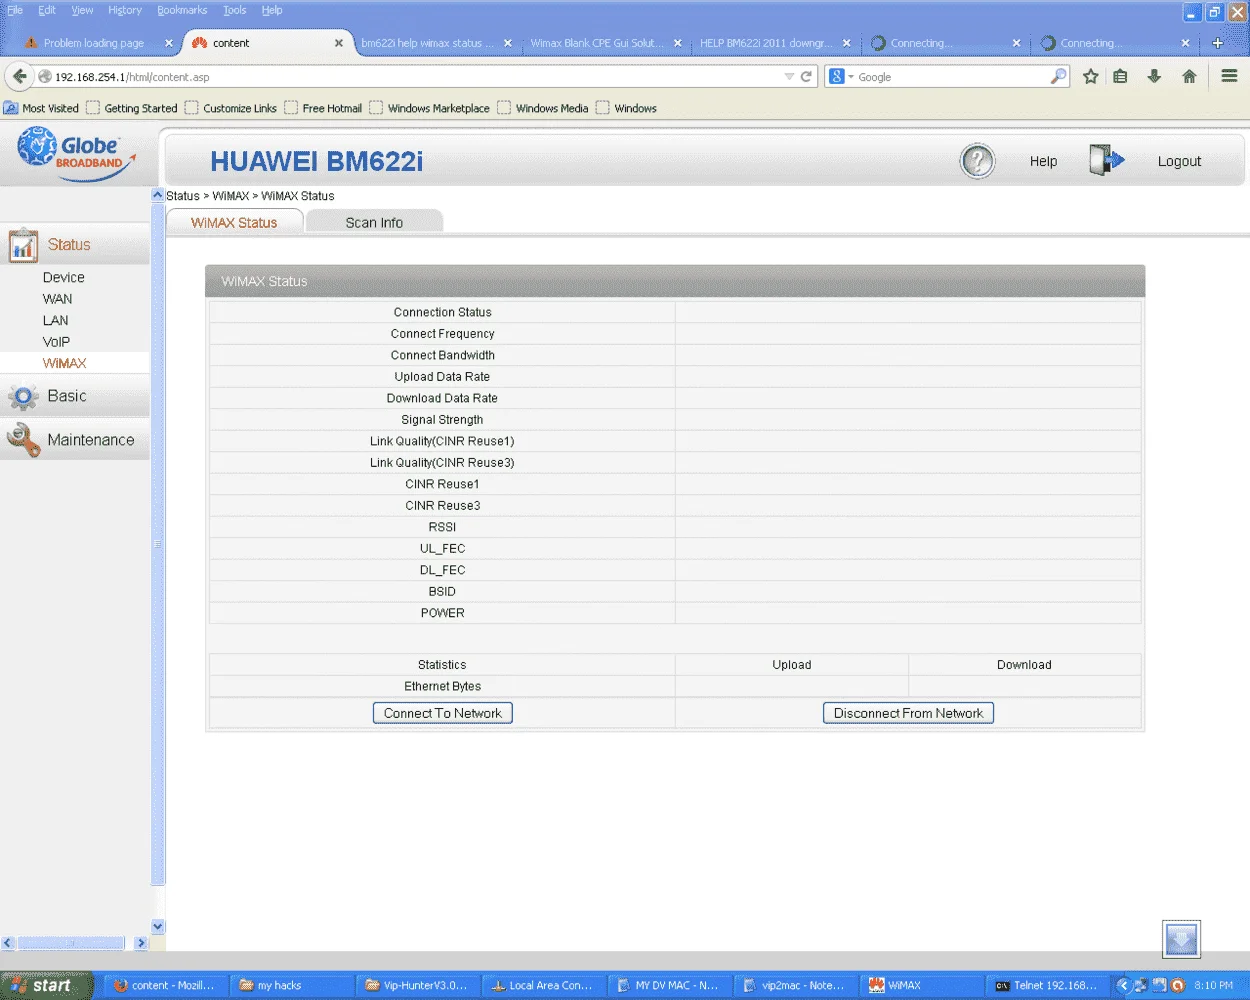Open the Firefox hamburger menu
1250x1000 pixels.
point(1229,76)
